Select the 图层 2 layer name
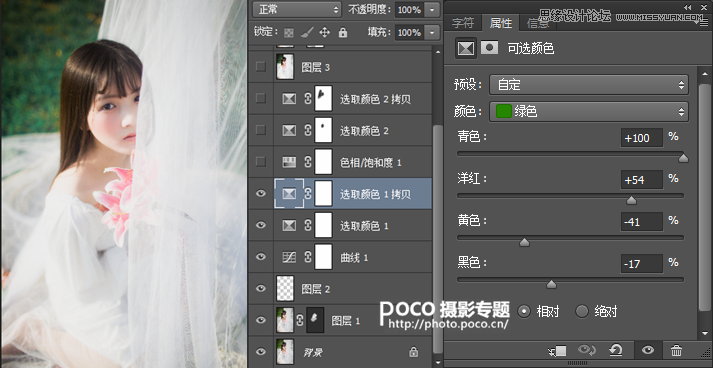 [x=316, y=289]
